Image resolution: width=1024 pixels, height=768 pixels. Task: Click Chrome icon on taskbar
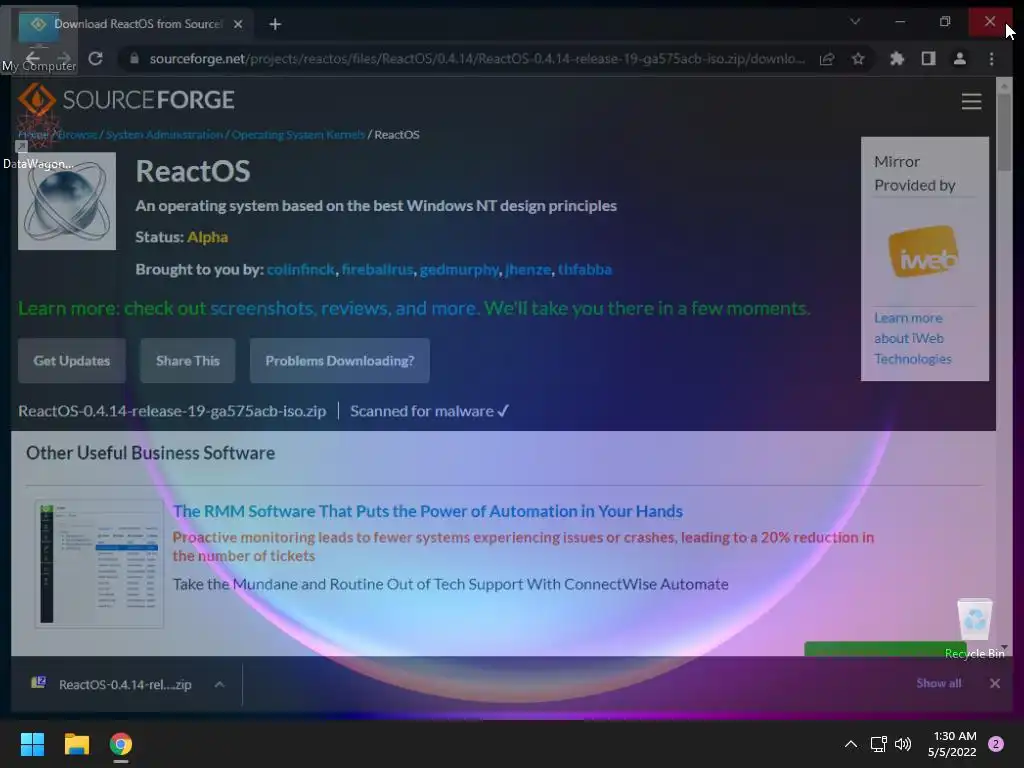click(x=121, y=744)
